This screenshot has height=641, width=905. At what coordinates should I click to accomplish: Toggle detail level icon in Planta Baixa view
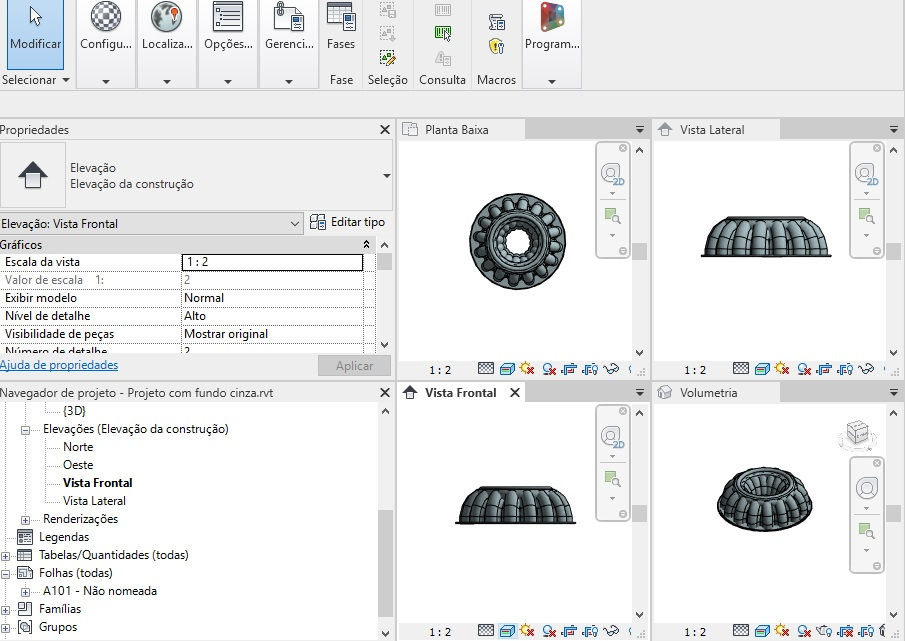(x=487, y=369)
